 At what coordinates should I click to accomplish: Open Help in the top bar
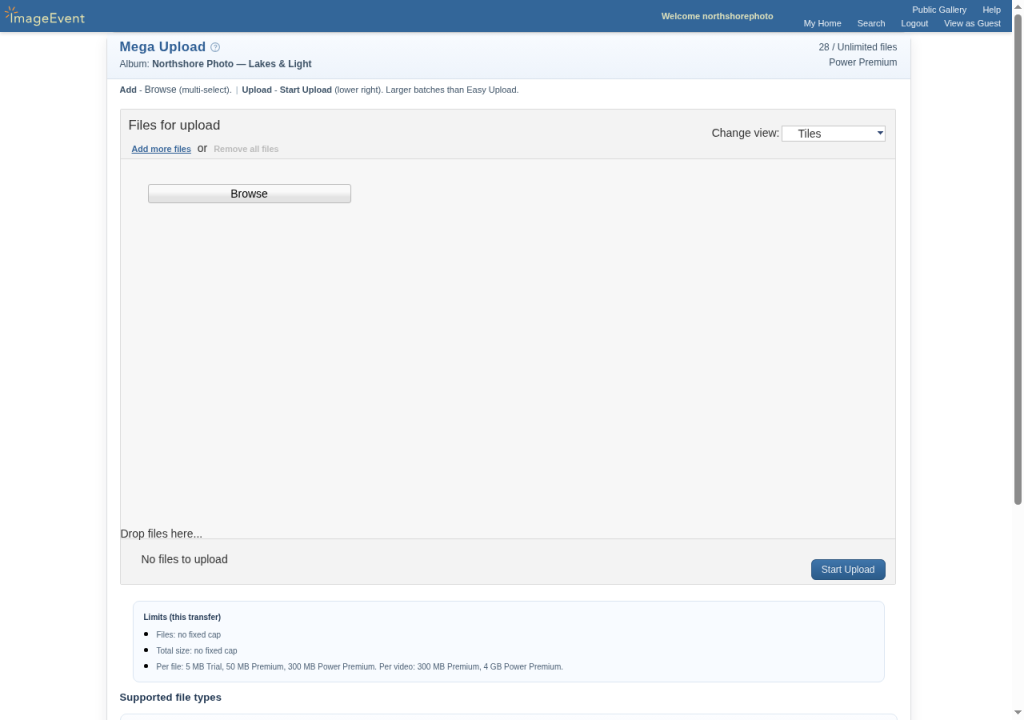coord(991,10)
